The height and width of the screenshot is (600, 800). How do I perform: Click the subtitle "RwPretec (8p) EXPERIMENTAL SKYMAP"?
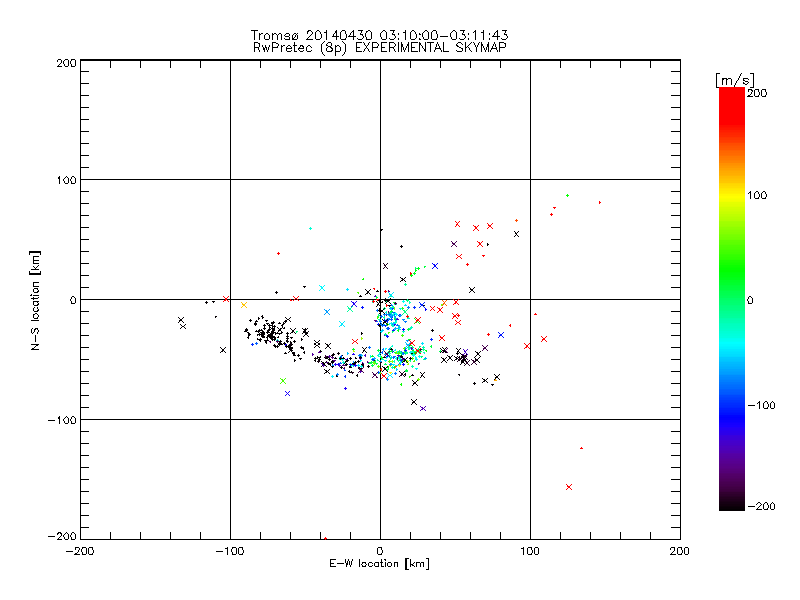380,48
